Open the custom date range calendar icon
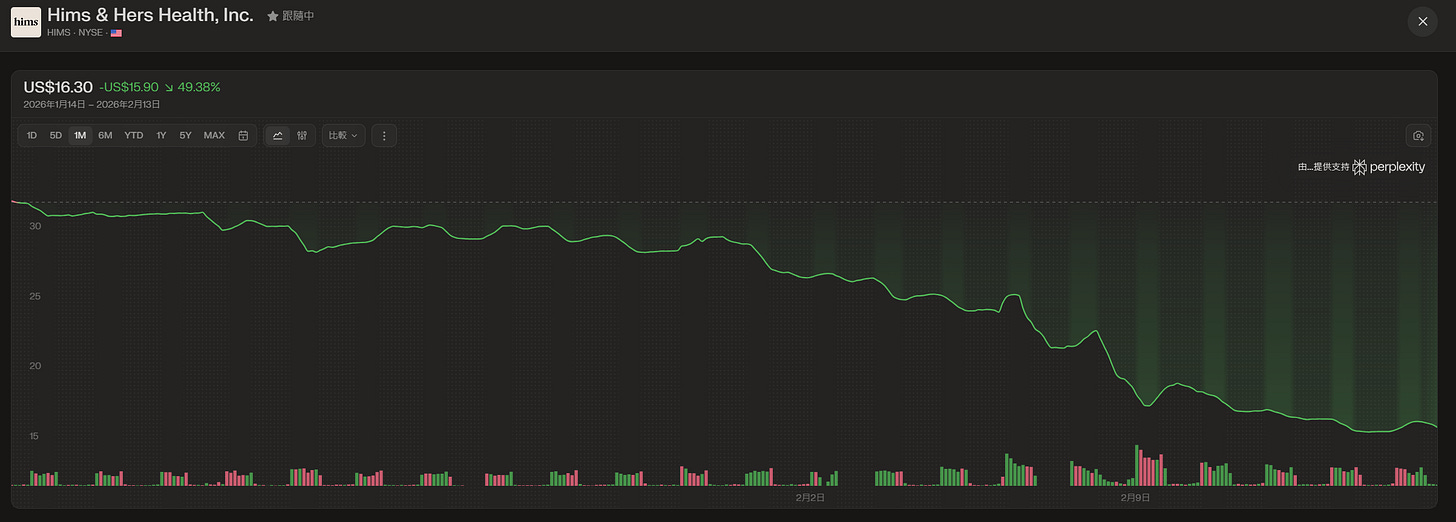1456x522 pixels. pyautogui.click(x=243, y=135)
